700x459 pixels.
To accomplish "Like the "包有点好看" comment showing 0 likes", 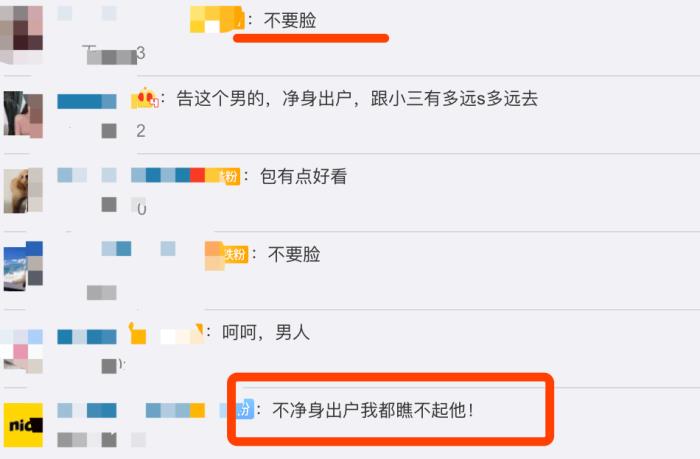I will coord(109,204).
